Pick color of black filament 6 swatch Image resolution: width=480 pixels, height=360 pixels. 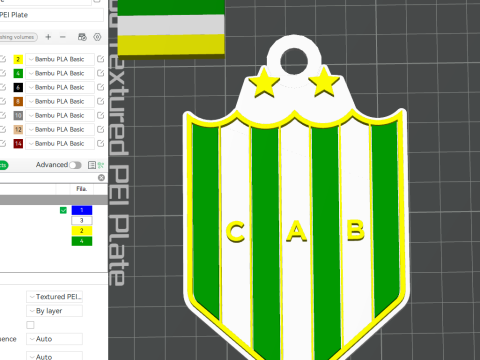18,87
